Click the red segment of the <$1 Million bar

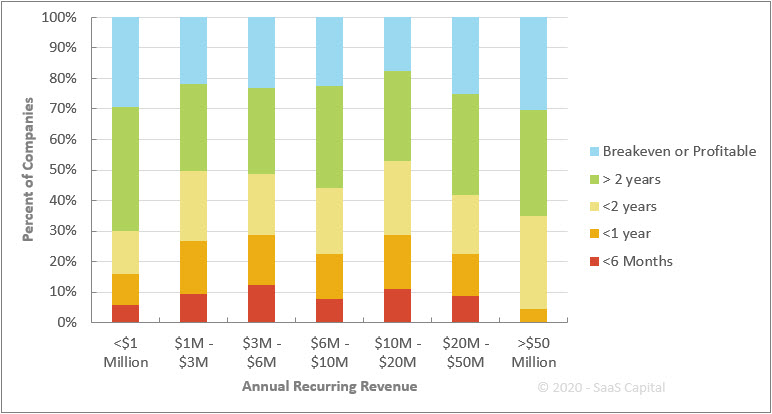(x=126, y=314)
